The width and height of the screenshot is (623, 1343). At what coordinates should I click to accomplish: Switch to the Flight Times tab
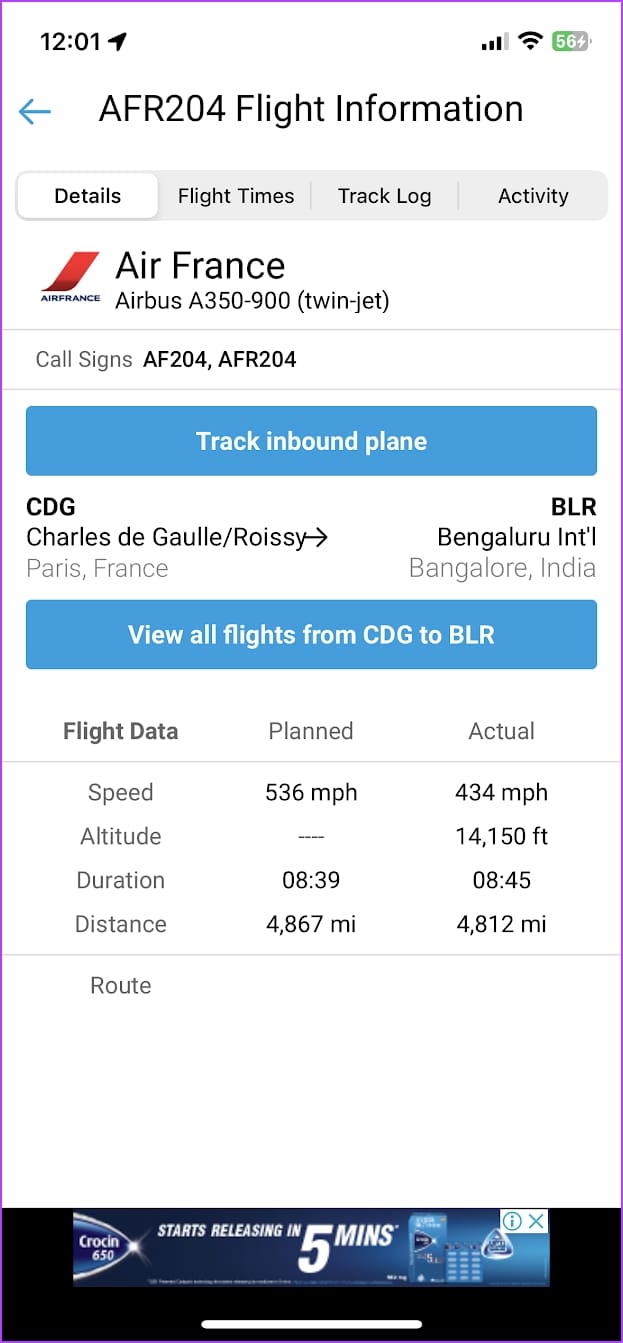click(x=236, y=196)
